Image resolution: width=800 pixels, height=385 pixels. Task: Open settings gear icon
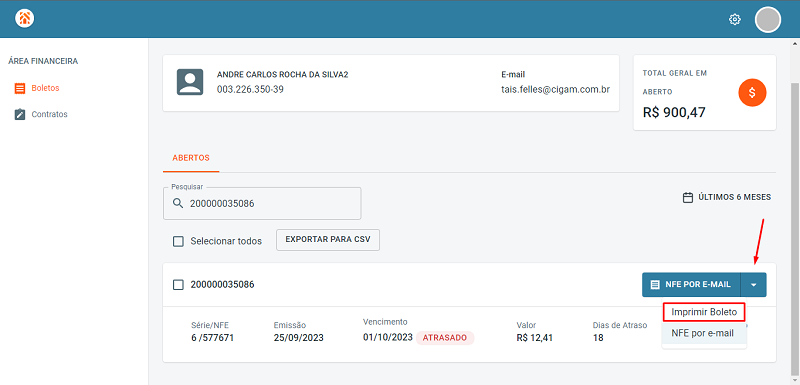[735, 20]
